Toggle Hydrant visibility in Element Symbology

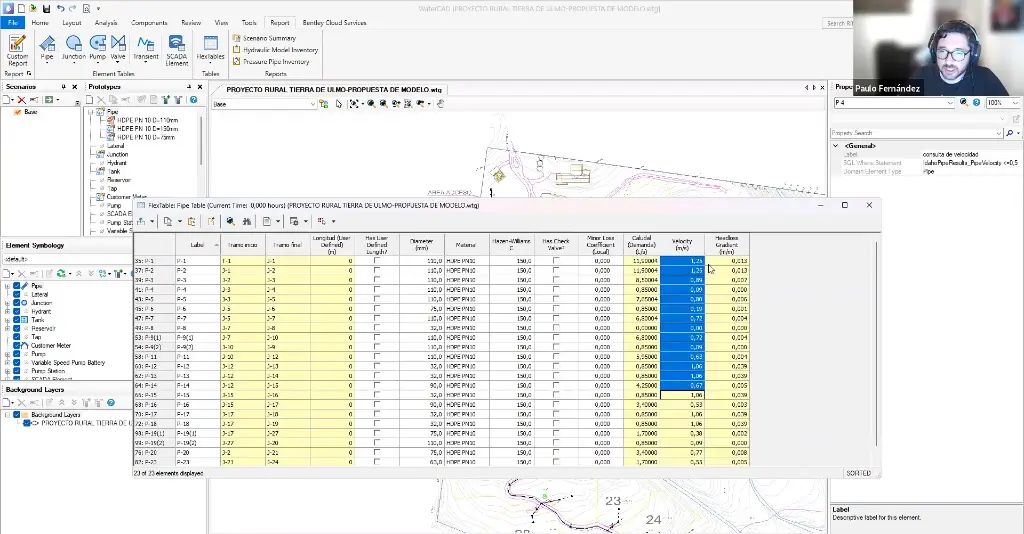point(17,311)
